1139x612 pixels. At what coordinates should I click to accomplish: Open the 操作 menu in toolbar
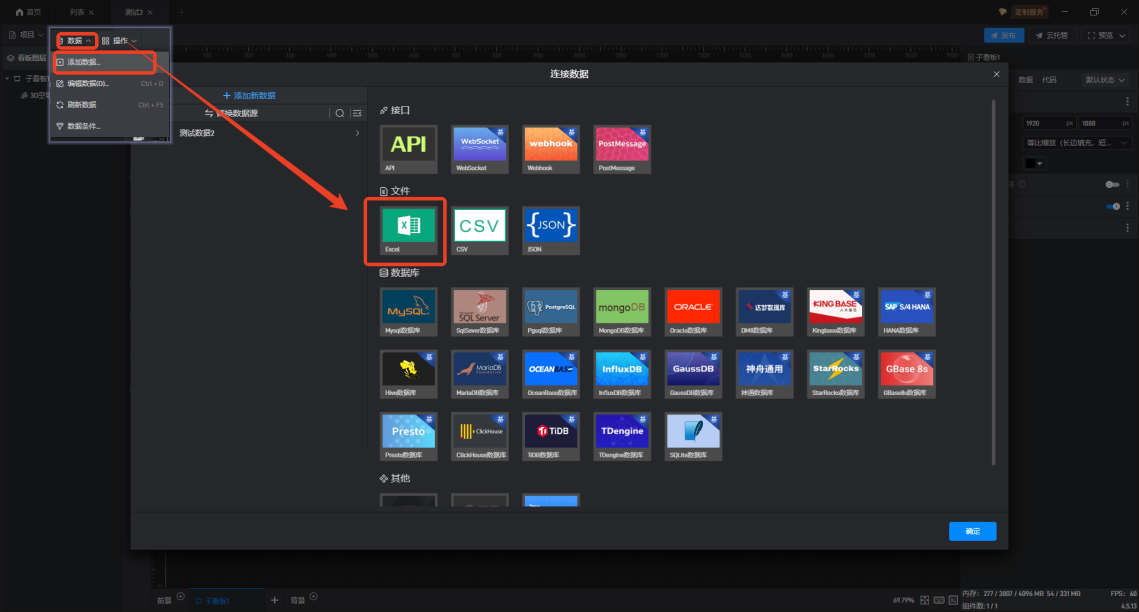[119, 41]
